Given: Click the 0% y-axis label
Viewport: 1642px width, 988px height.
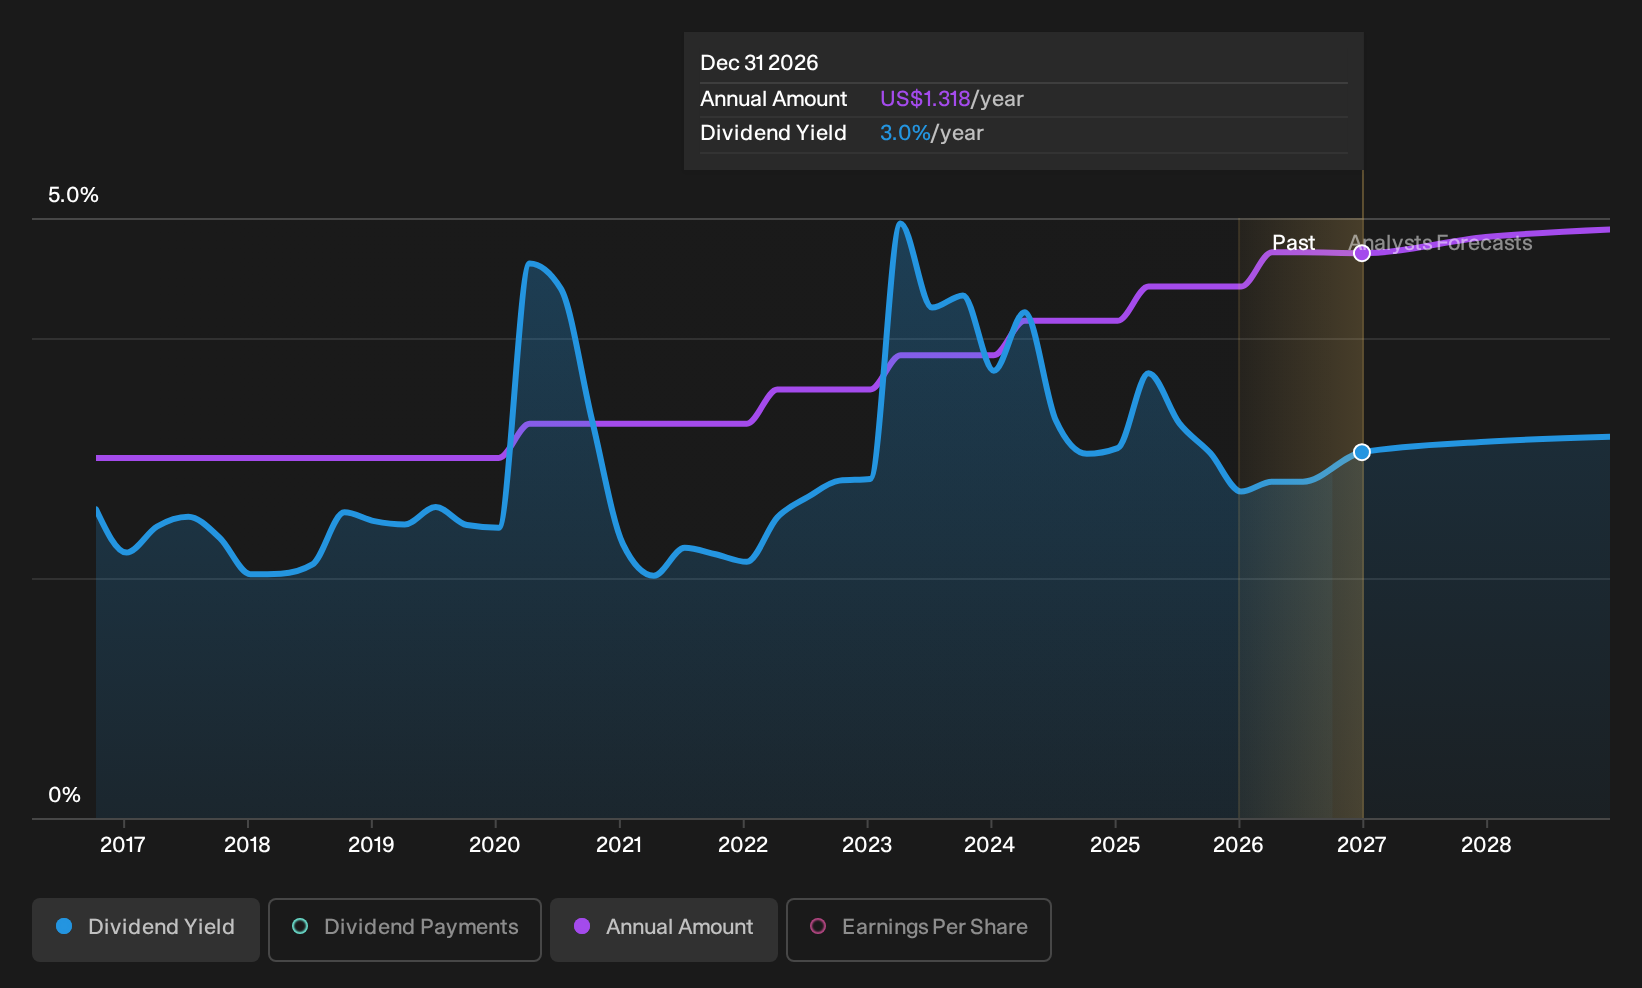Looking at the screenshot, I should 65,795.
